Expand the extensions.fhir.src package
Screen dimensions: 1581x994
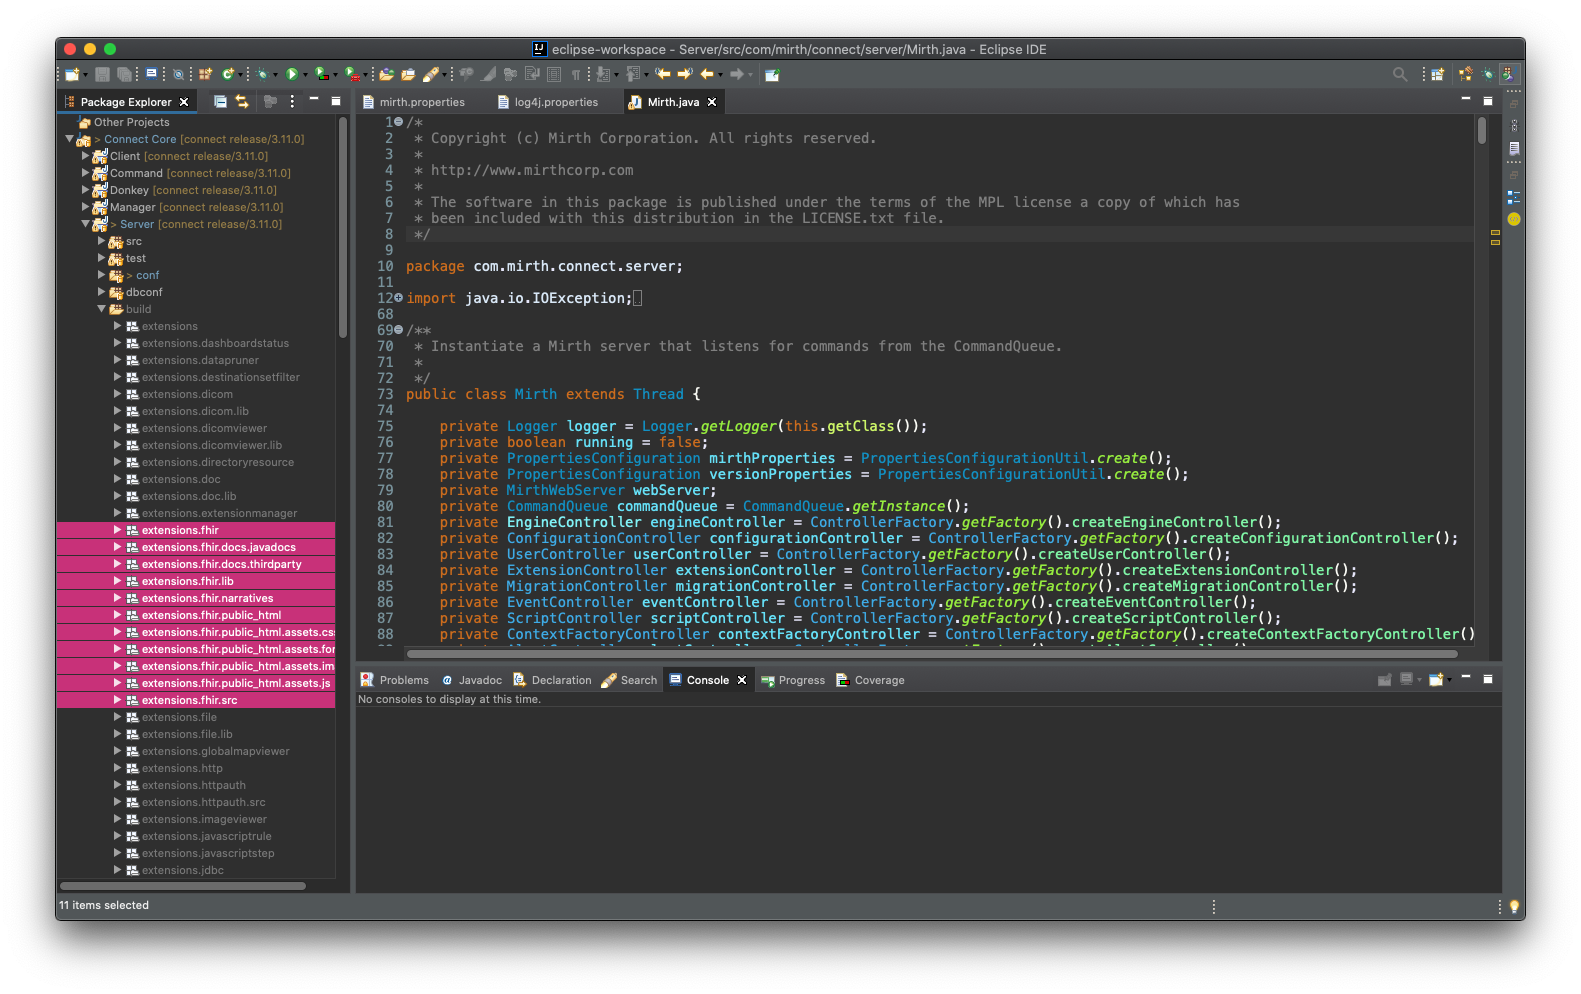point(117,700)
